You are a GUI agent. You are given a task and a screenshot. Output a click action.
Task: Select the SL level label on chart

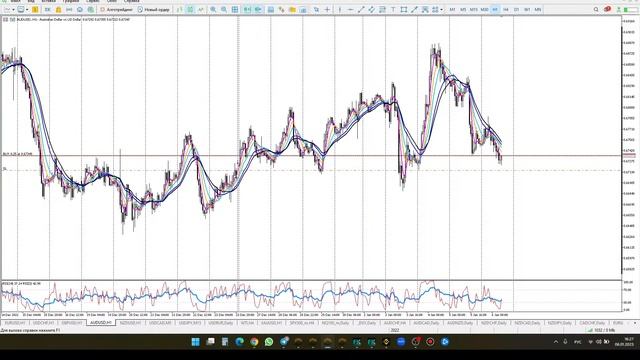5,169
